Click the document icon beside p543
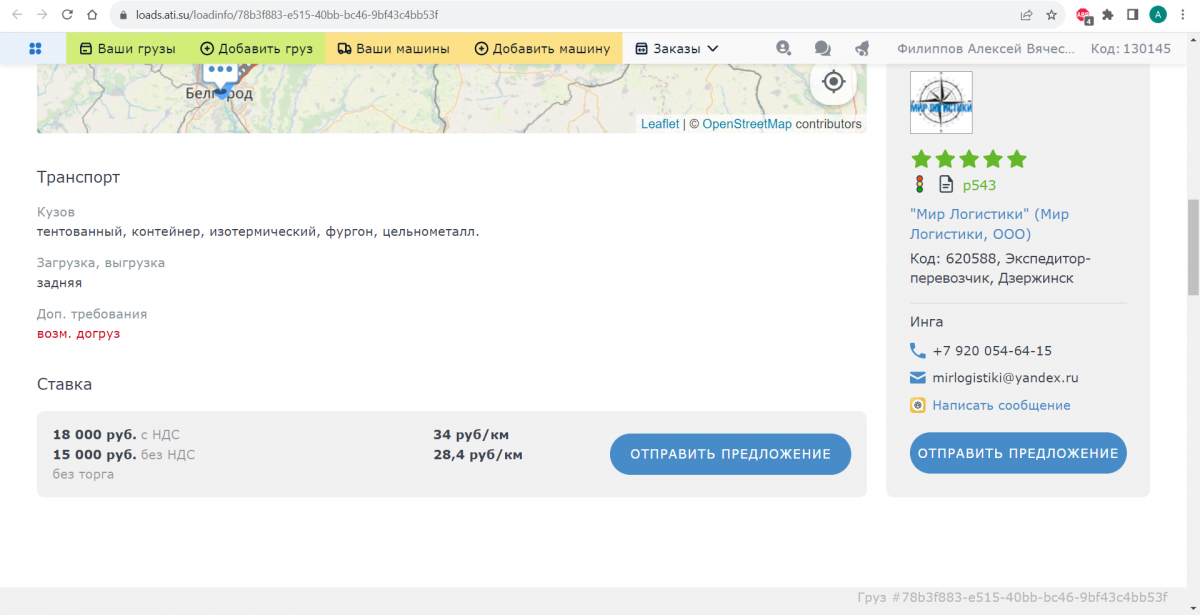This screenshot has width=1200, height=615. coord(946,184)
